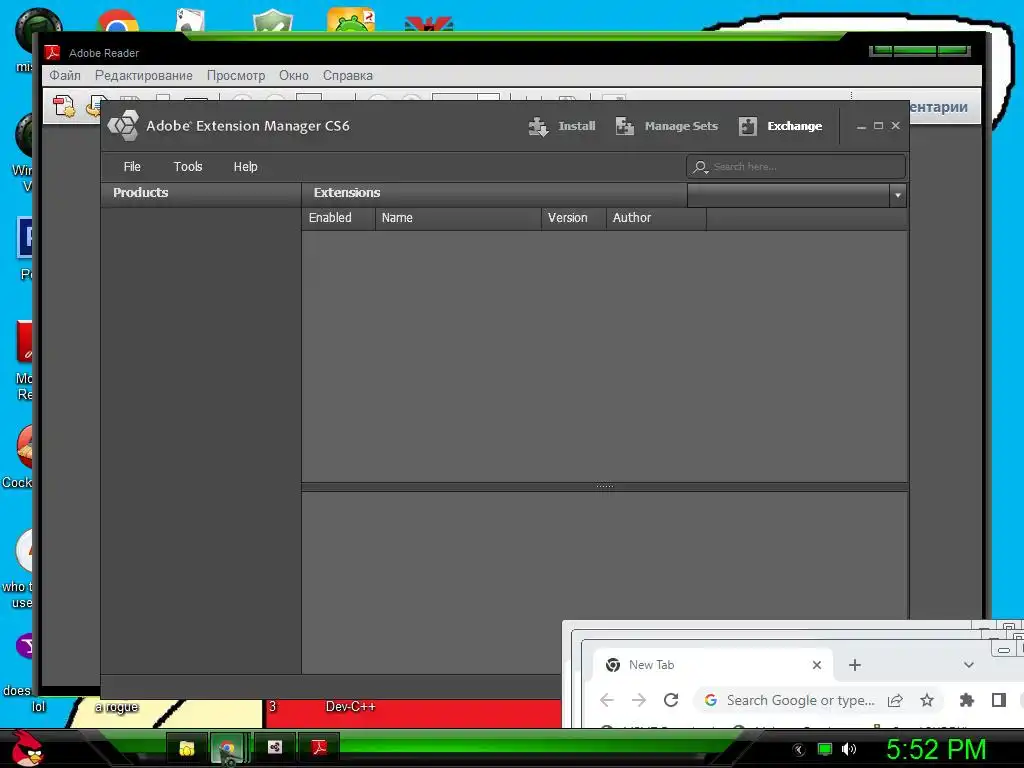The width and height of the screenshot is (1024, 768).
Task: Click the pane splitter grip dots
Action: point(605,486)
